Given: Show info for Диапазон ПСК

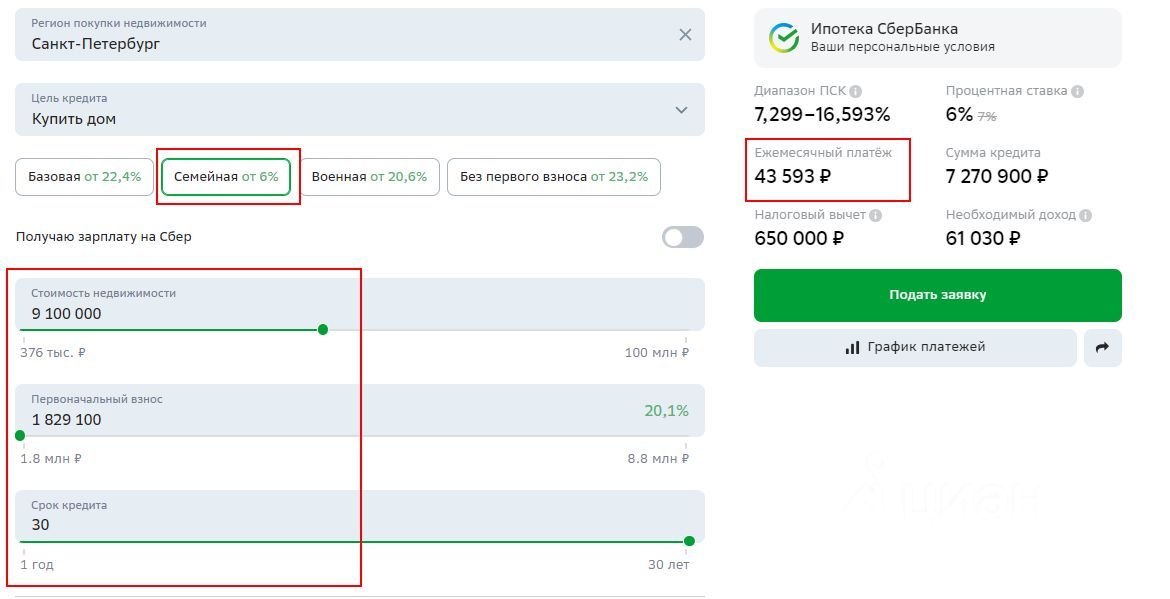Looking at the screenshot, I should coord(856,91).
